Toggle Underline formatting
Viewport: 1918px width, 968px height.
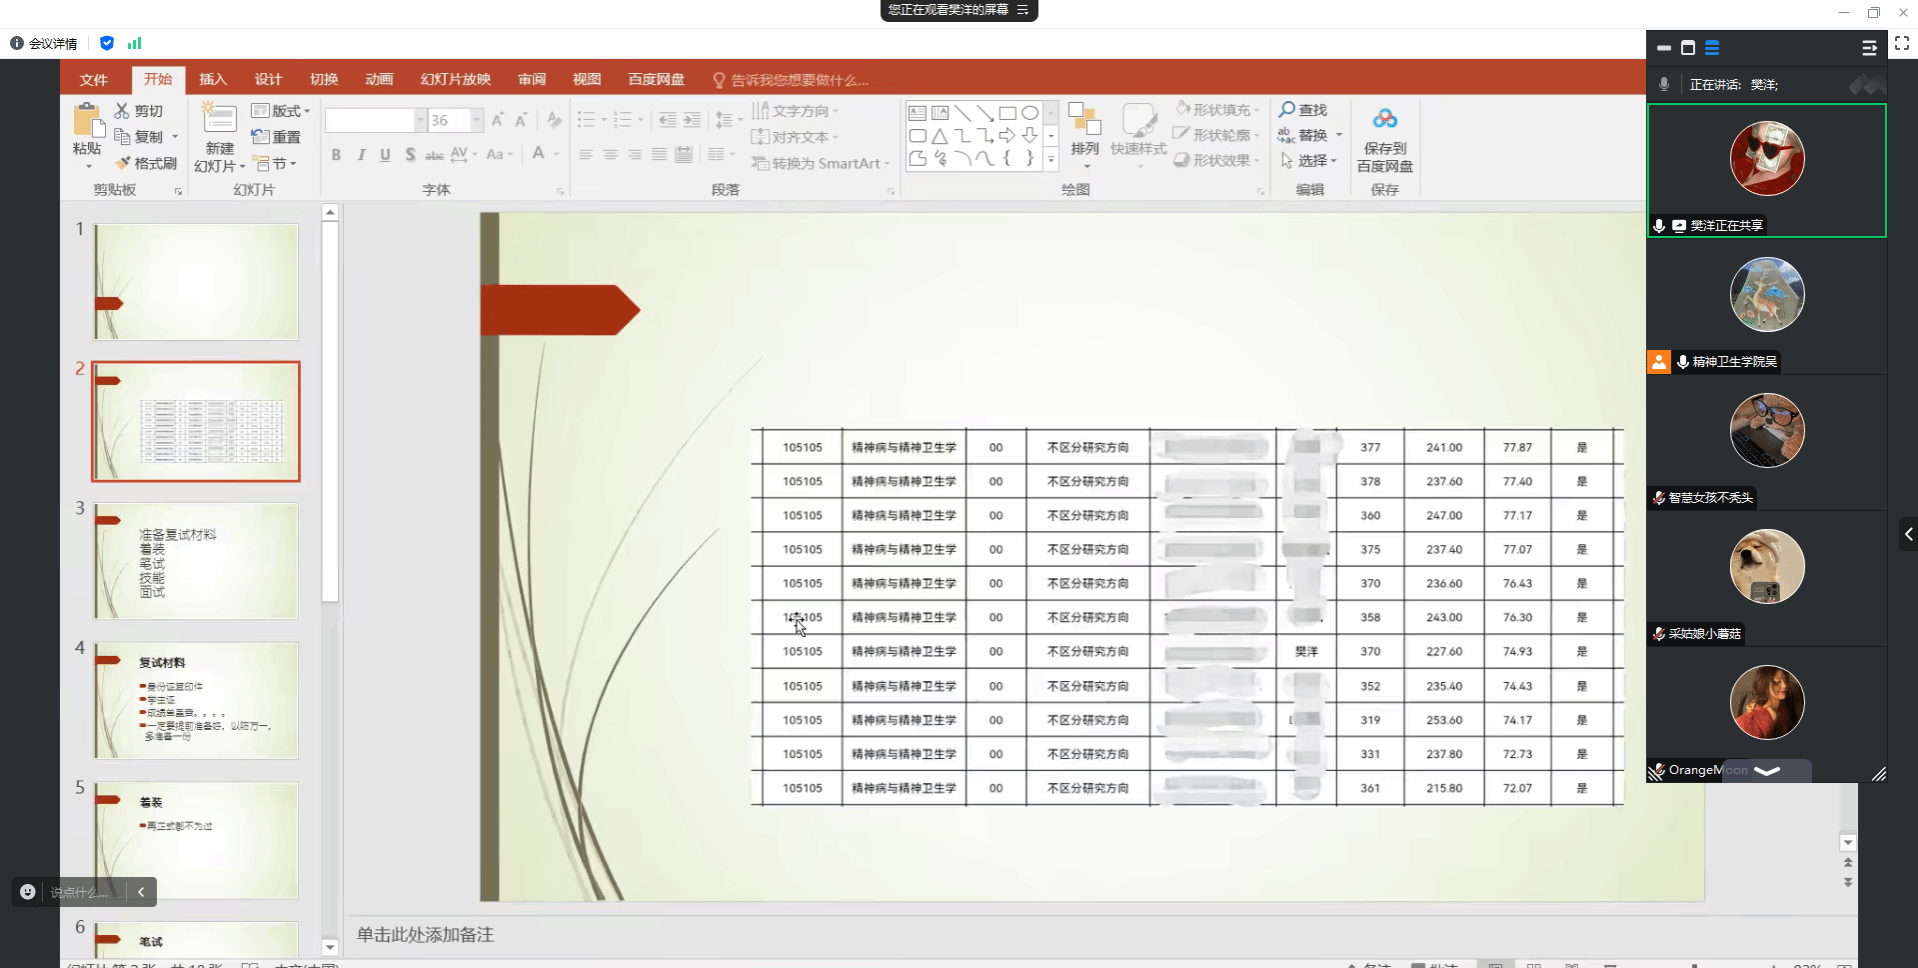point(385,155)
